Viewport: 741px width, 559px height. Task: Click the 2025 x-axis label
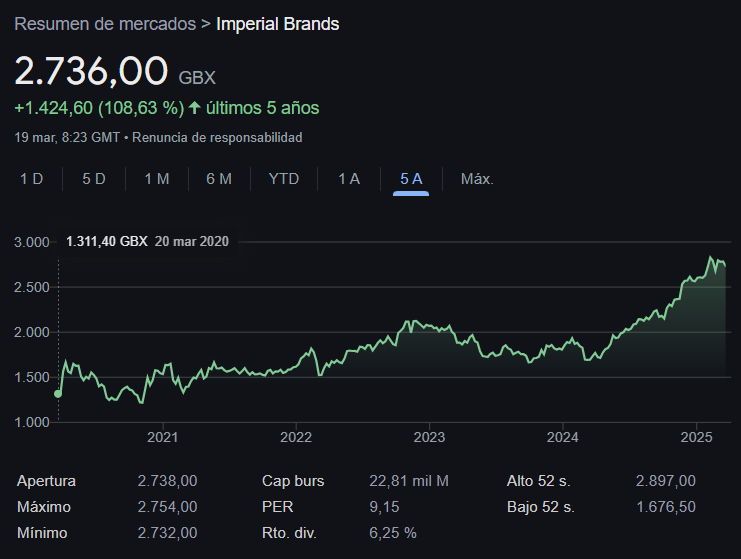pyautogui.click(x=696, y=437)
